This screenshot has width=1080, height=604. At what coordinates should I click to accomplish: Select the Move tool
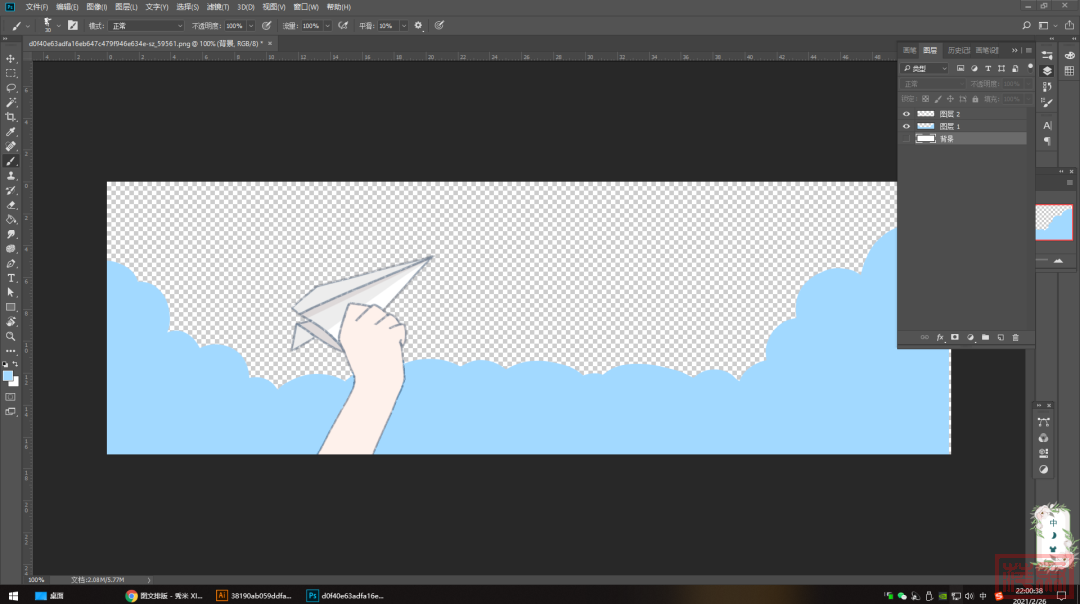tap(11, 59)
